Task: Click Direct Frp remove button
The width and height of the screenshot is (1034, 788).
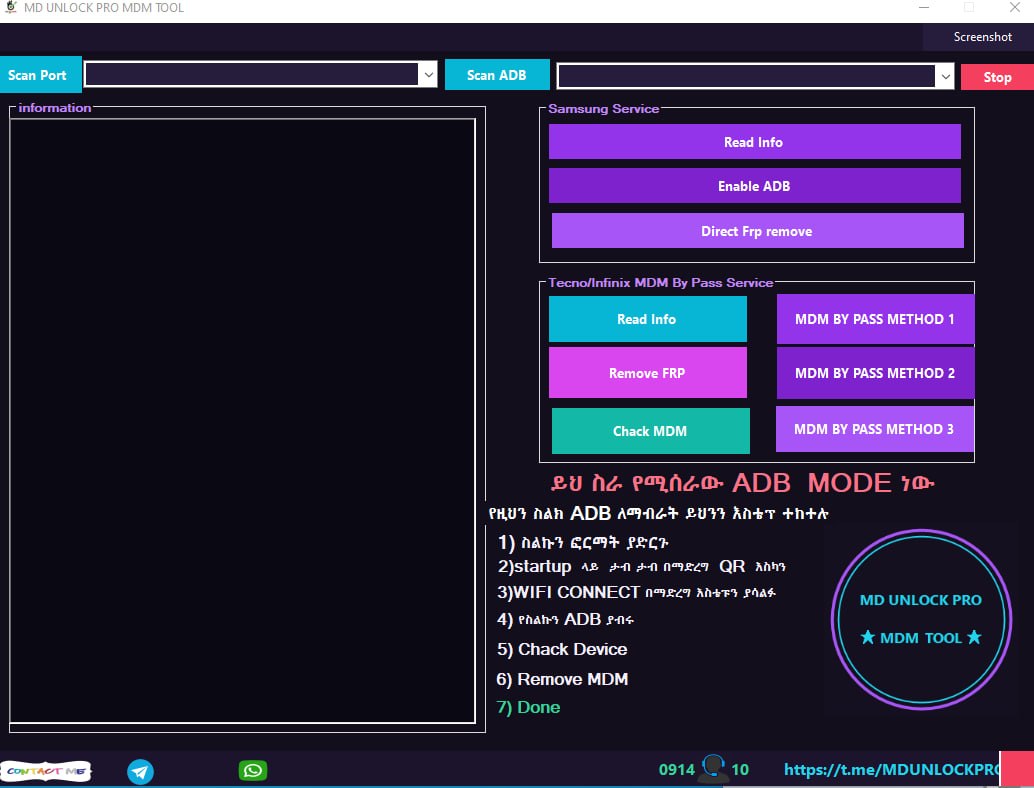Action: point(757,231)
